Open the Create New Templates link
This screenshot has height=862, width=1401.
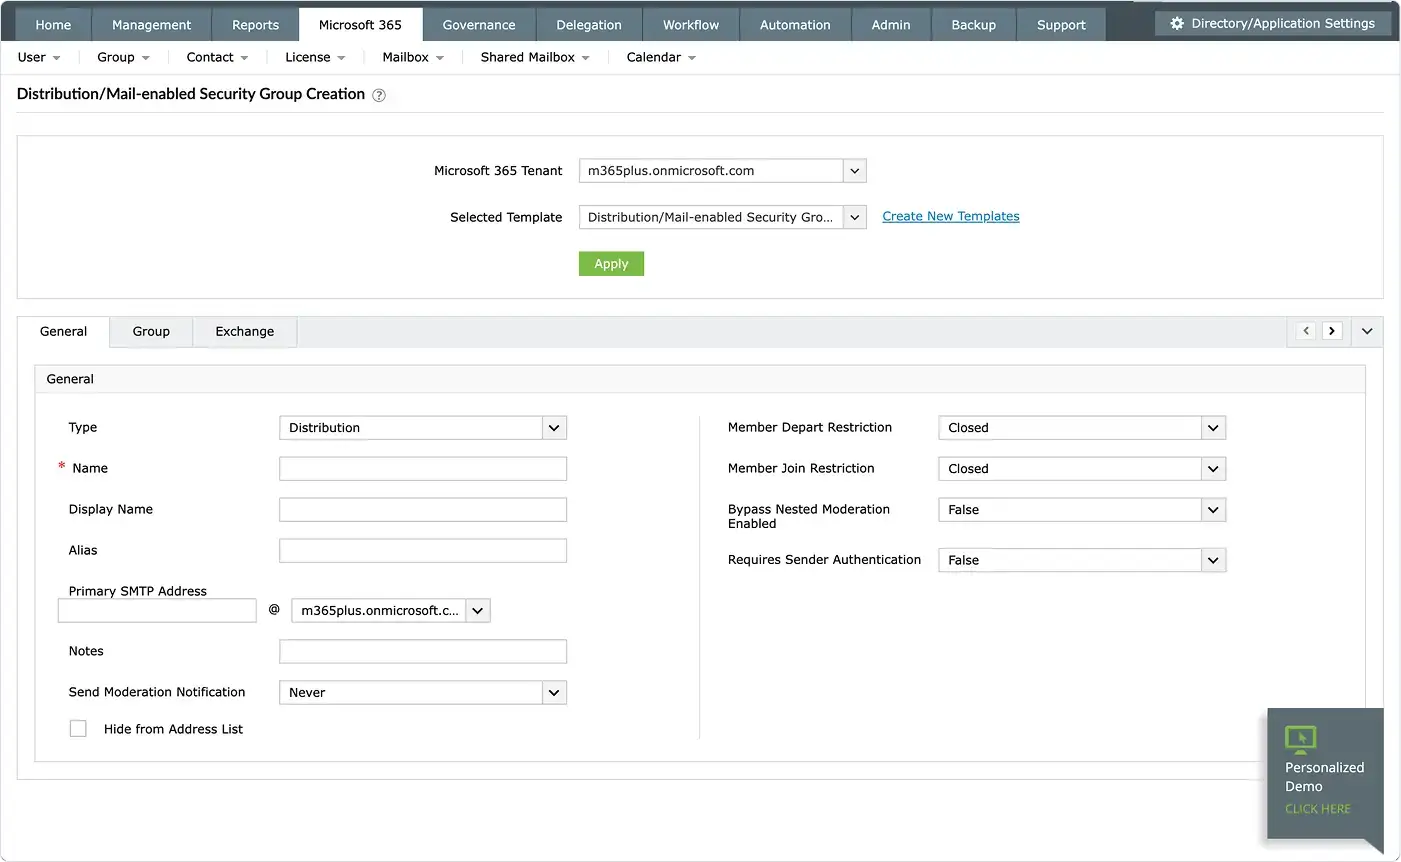(x=950, y=216)
